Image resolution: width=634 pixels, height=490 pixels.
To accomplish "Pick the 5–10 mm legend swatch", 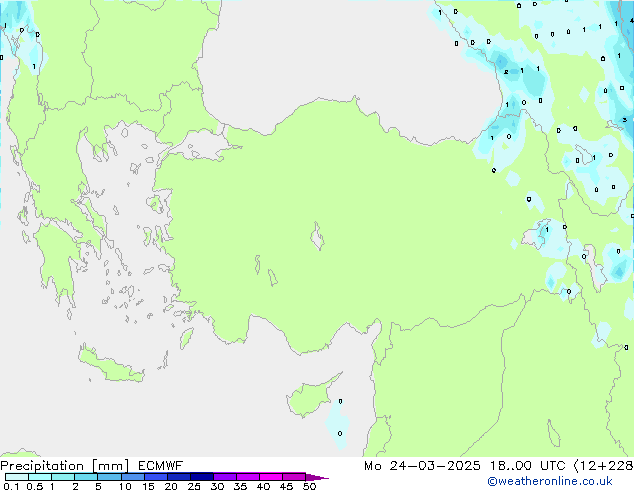I will pyautogui.click(x=109, y=477).
